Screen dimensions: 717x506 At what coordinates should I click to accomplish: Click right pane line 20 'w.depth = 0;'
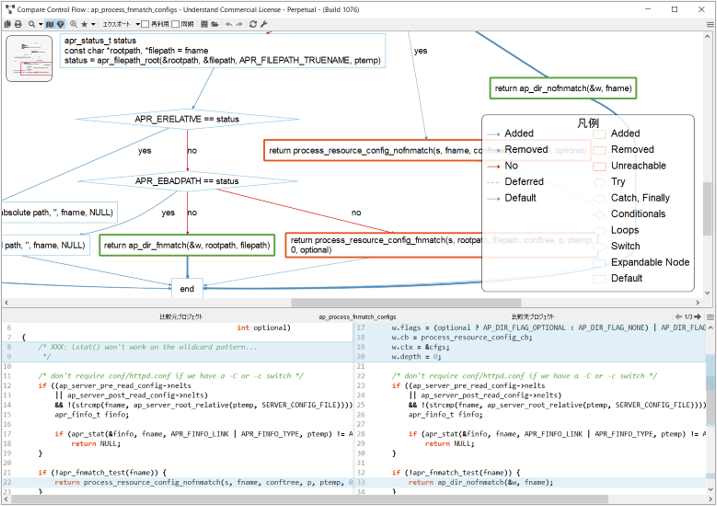pos(416,357)
